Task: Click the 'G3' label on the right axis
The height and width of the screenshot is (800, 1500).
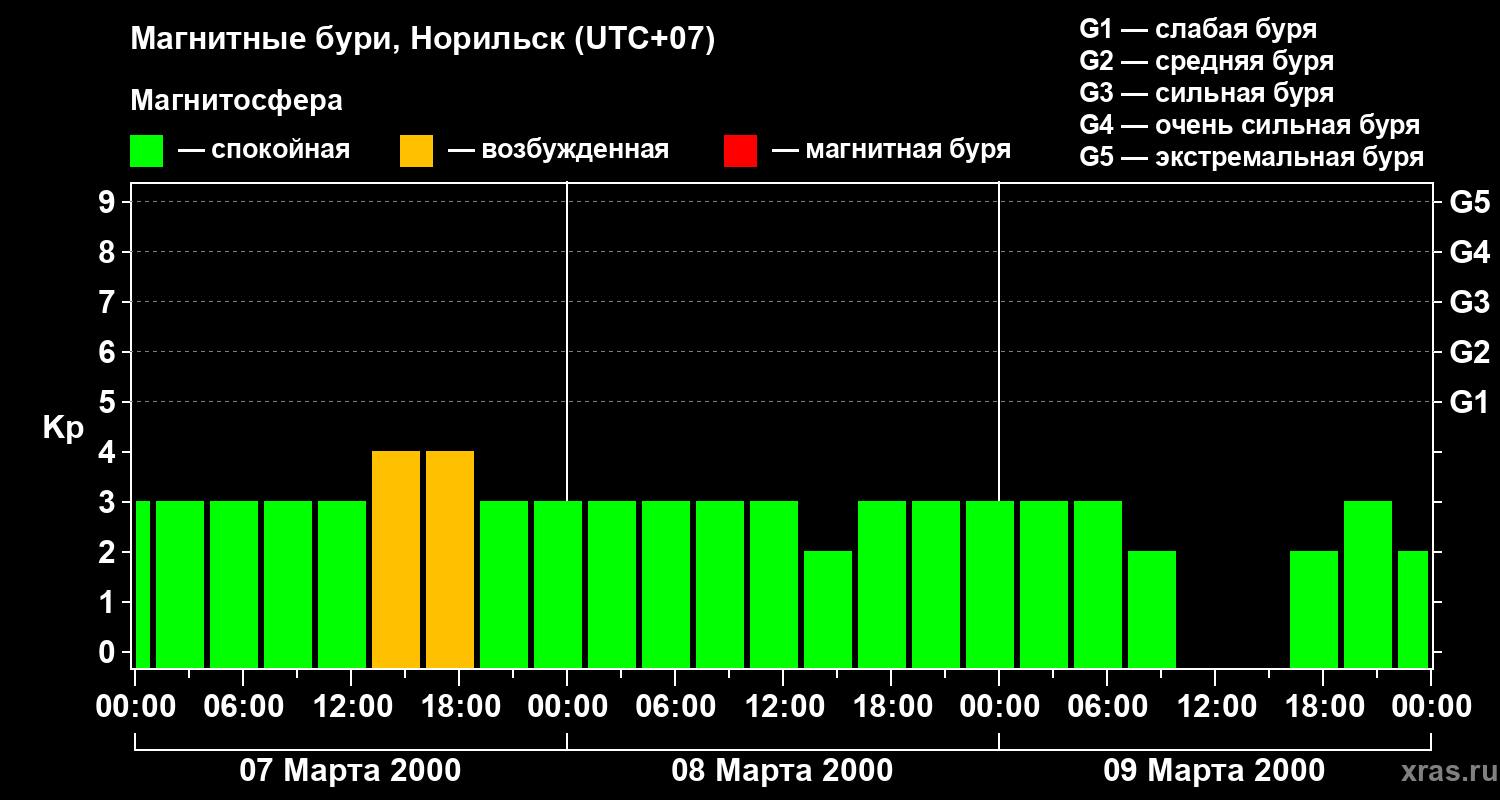Action: tap(1470, 302)
